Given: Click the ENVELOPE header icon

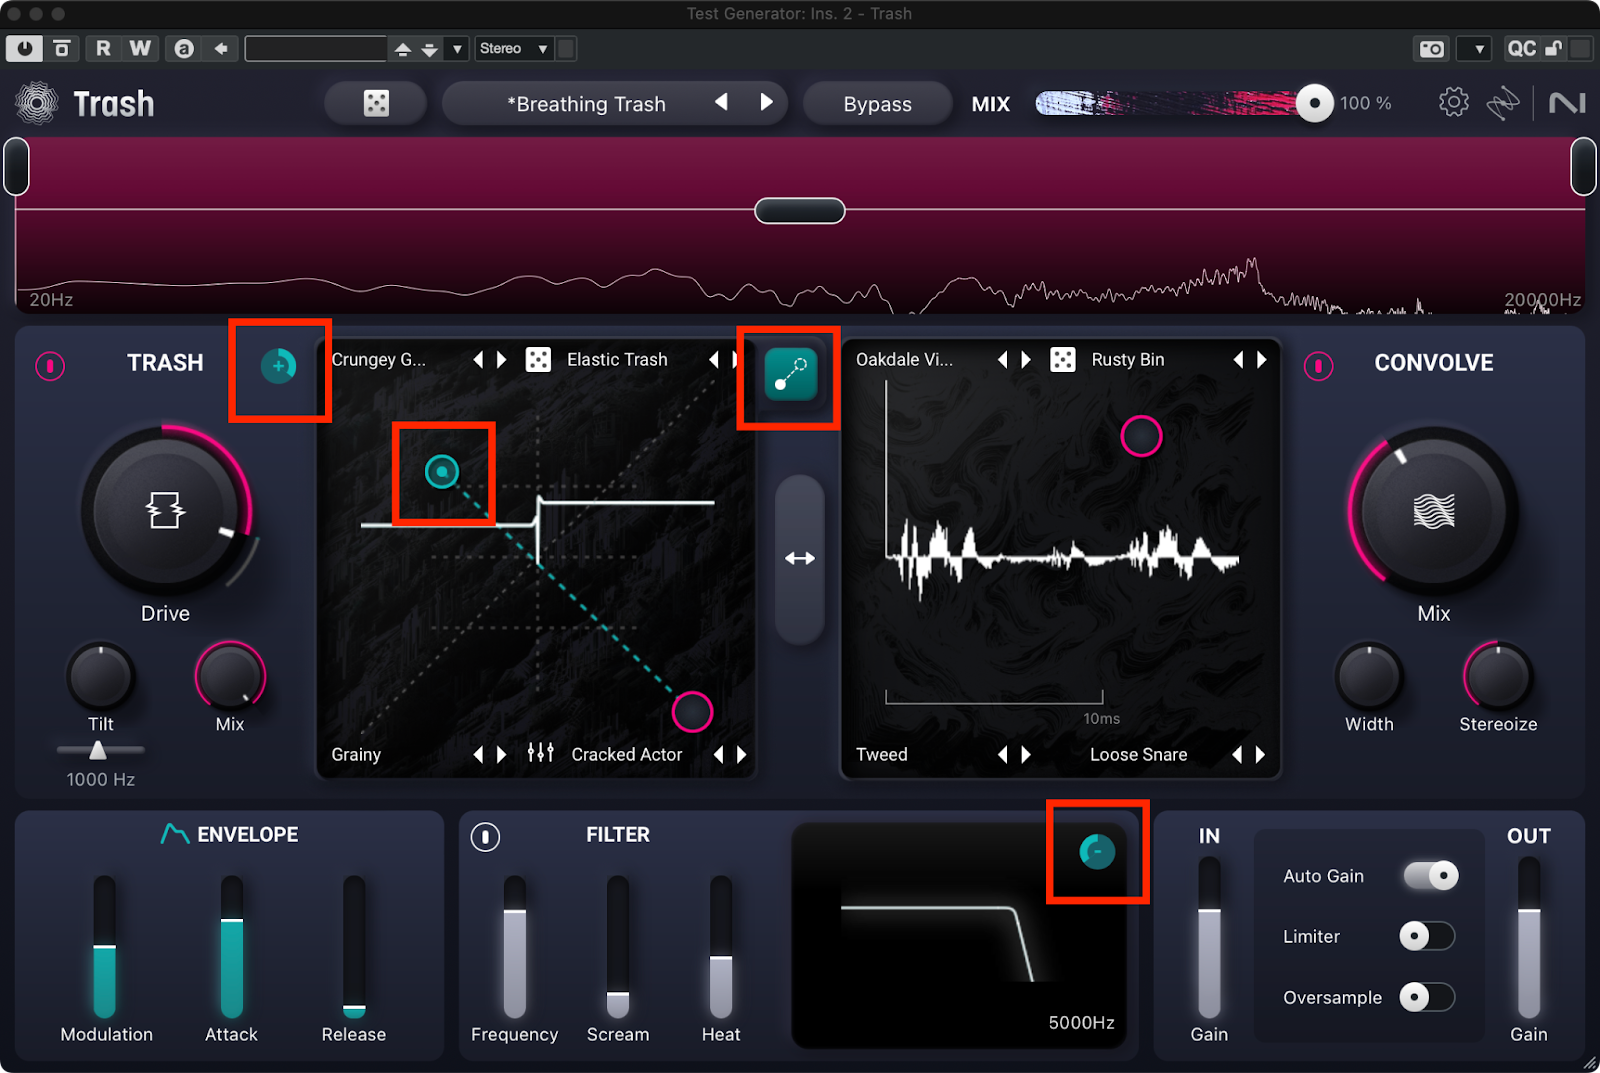Looking at the screenshot, I should tap(174, 834).
